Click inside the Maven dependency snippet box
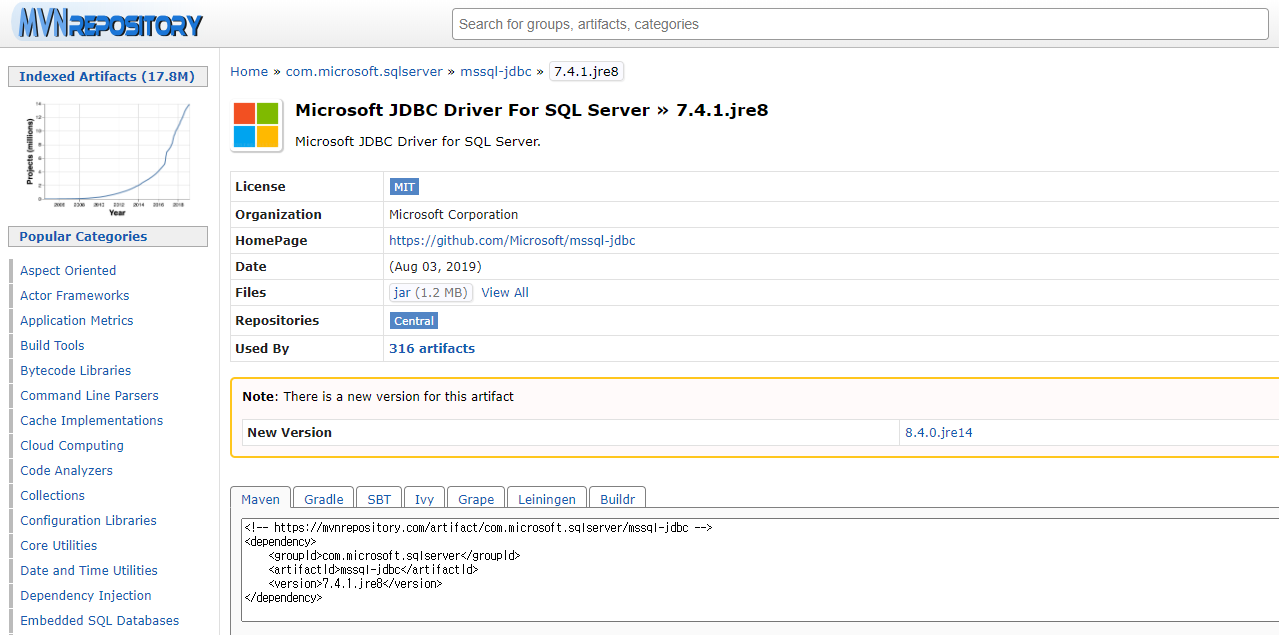Image resolution: width=1279 pixels, height=635 pixels. point(760,570)
